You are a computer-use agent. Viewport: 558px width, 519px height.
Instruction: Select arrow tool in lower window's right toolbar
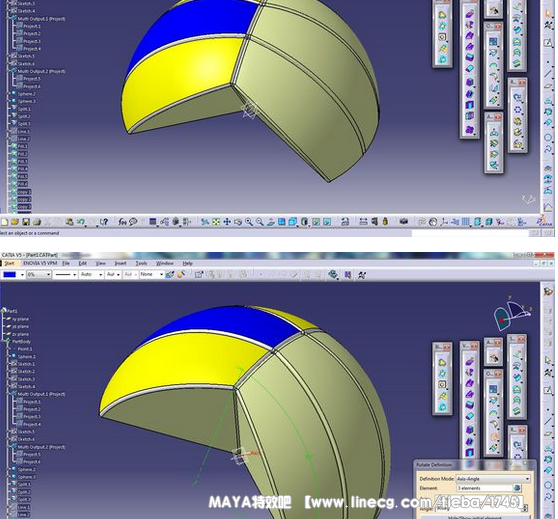[548, 361]
